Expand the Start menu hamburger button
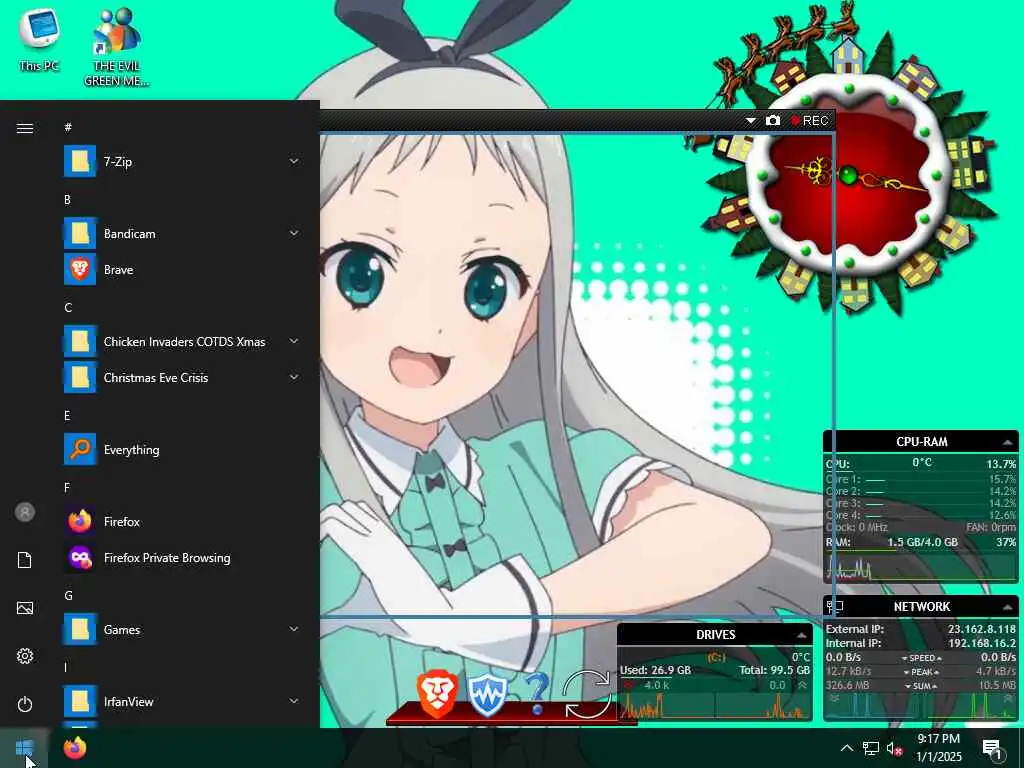 pos(25,128)
